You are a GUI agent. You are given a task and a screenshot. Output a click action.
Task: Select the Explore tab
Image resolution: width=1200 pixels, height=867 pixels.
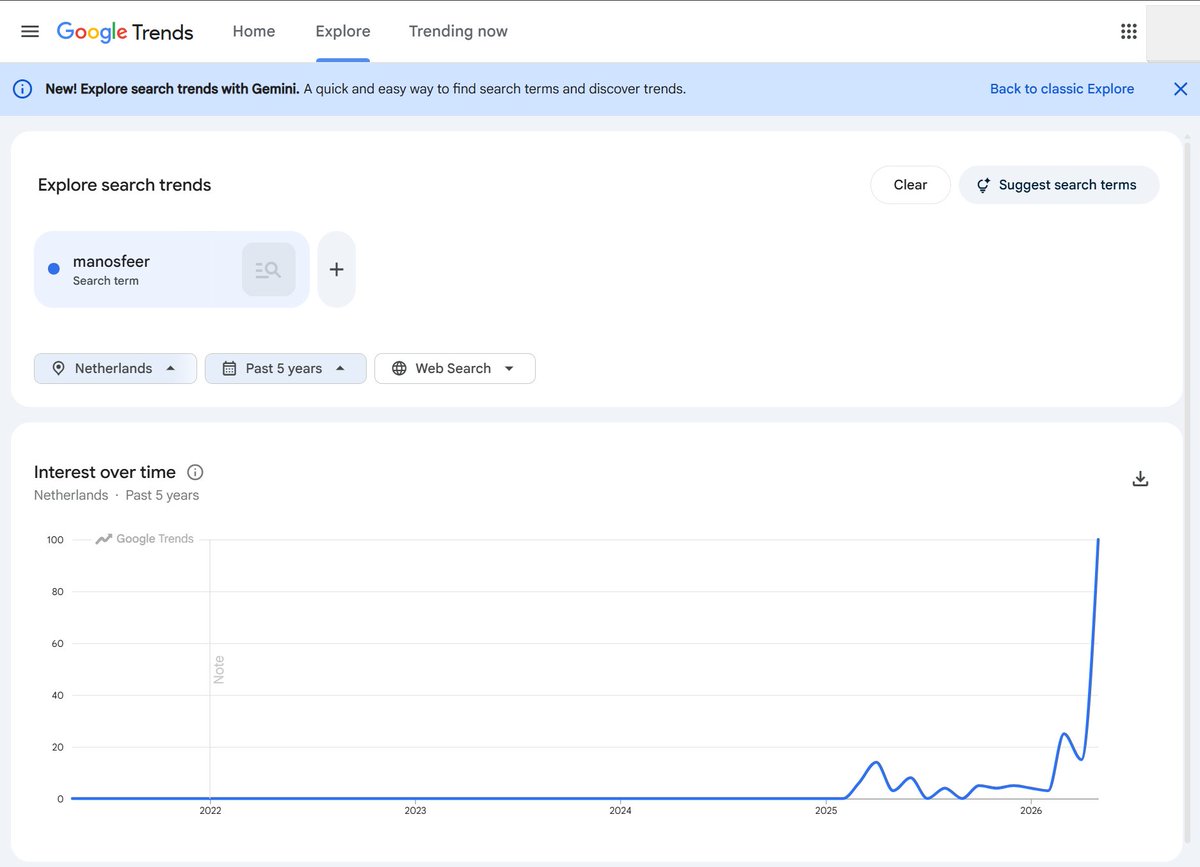[343, 31]
